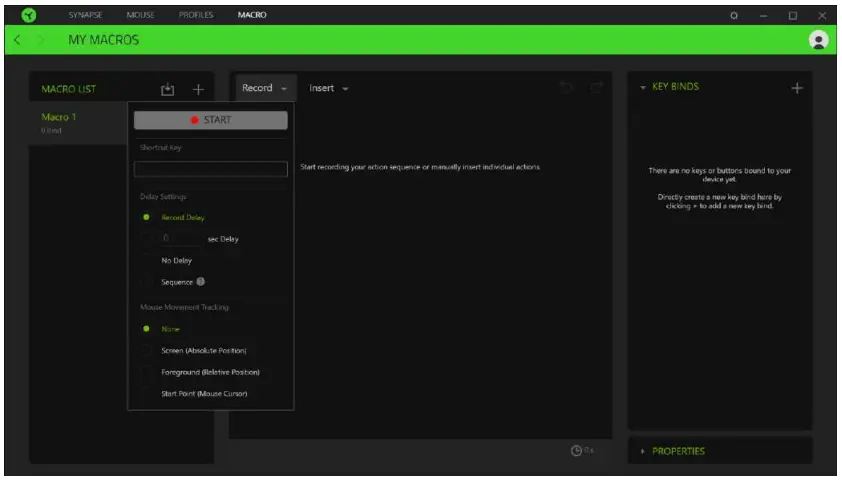Add a new macro with plus icon
Screen dimensions: 842x480
198,89
